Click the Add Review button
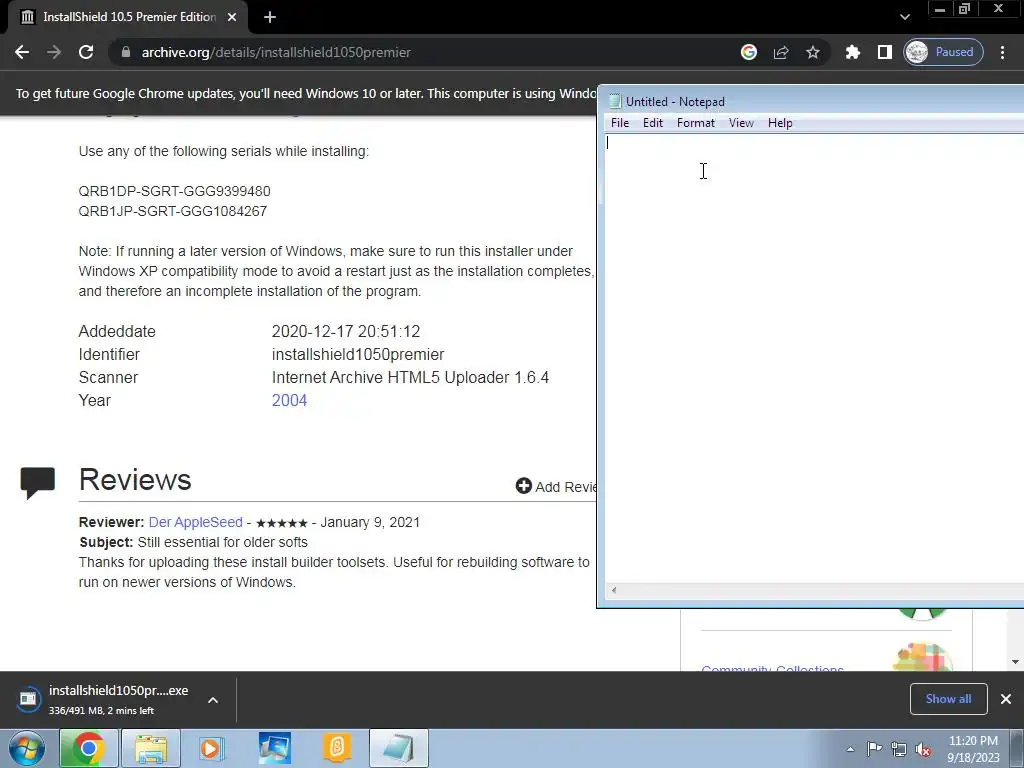 pos(556,487)
